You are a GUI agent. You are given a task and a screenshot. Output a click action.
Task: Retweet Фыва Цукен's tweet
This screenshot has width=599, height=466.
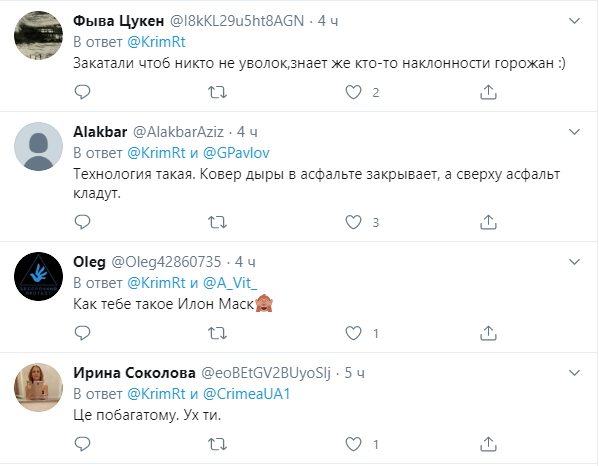pyautogui.click(x=217, y=92)
